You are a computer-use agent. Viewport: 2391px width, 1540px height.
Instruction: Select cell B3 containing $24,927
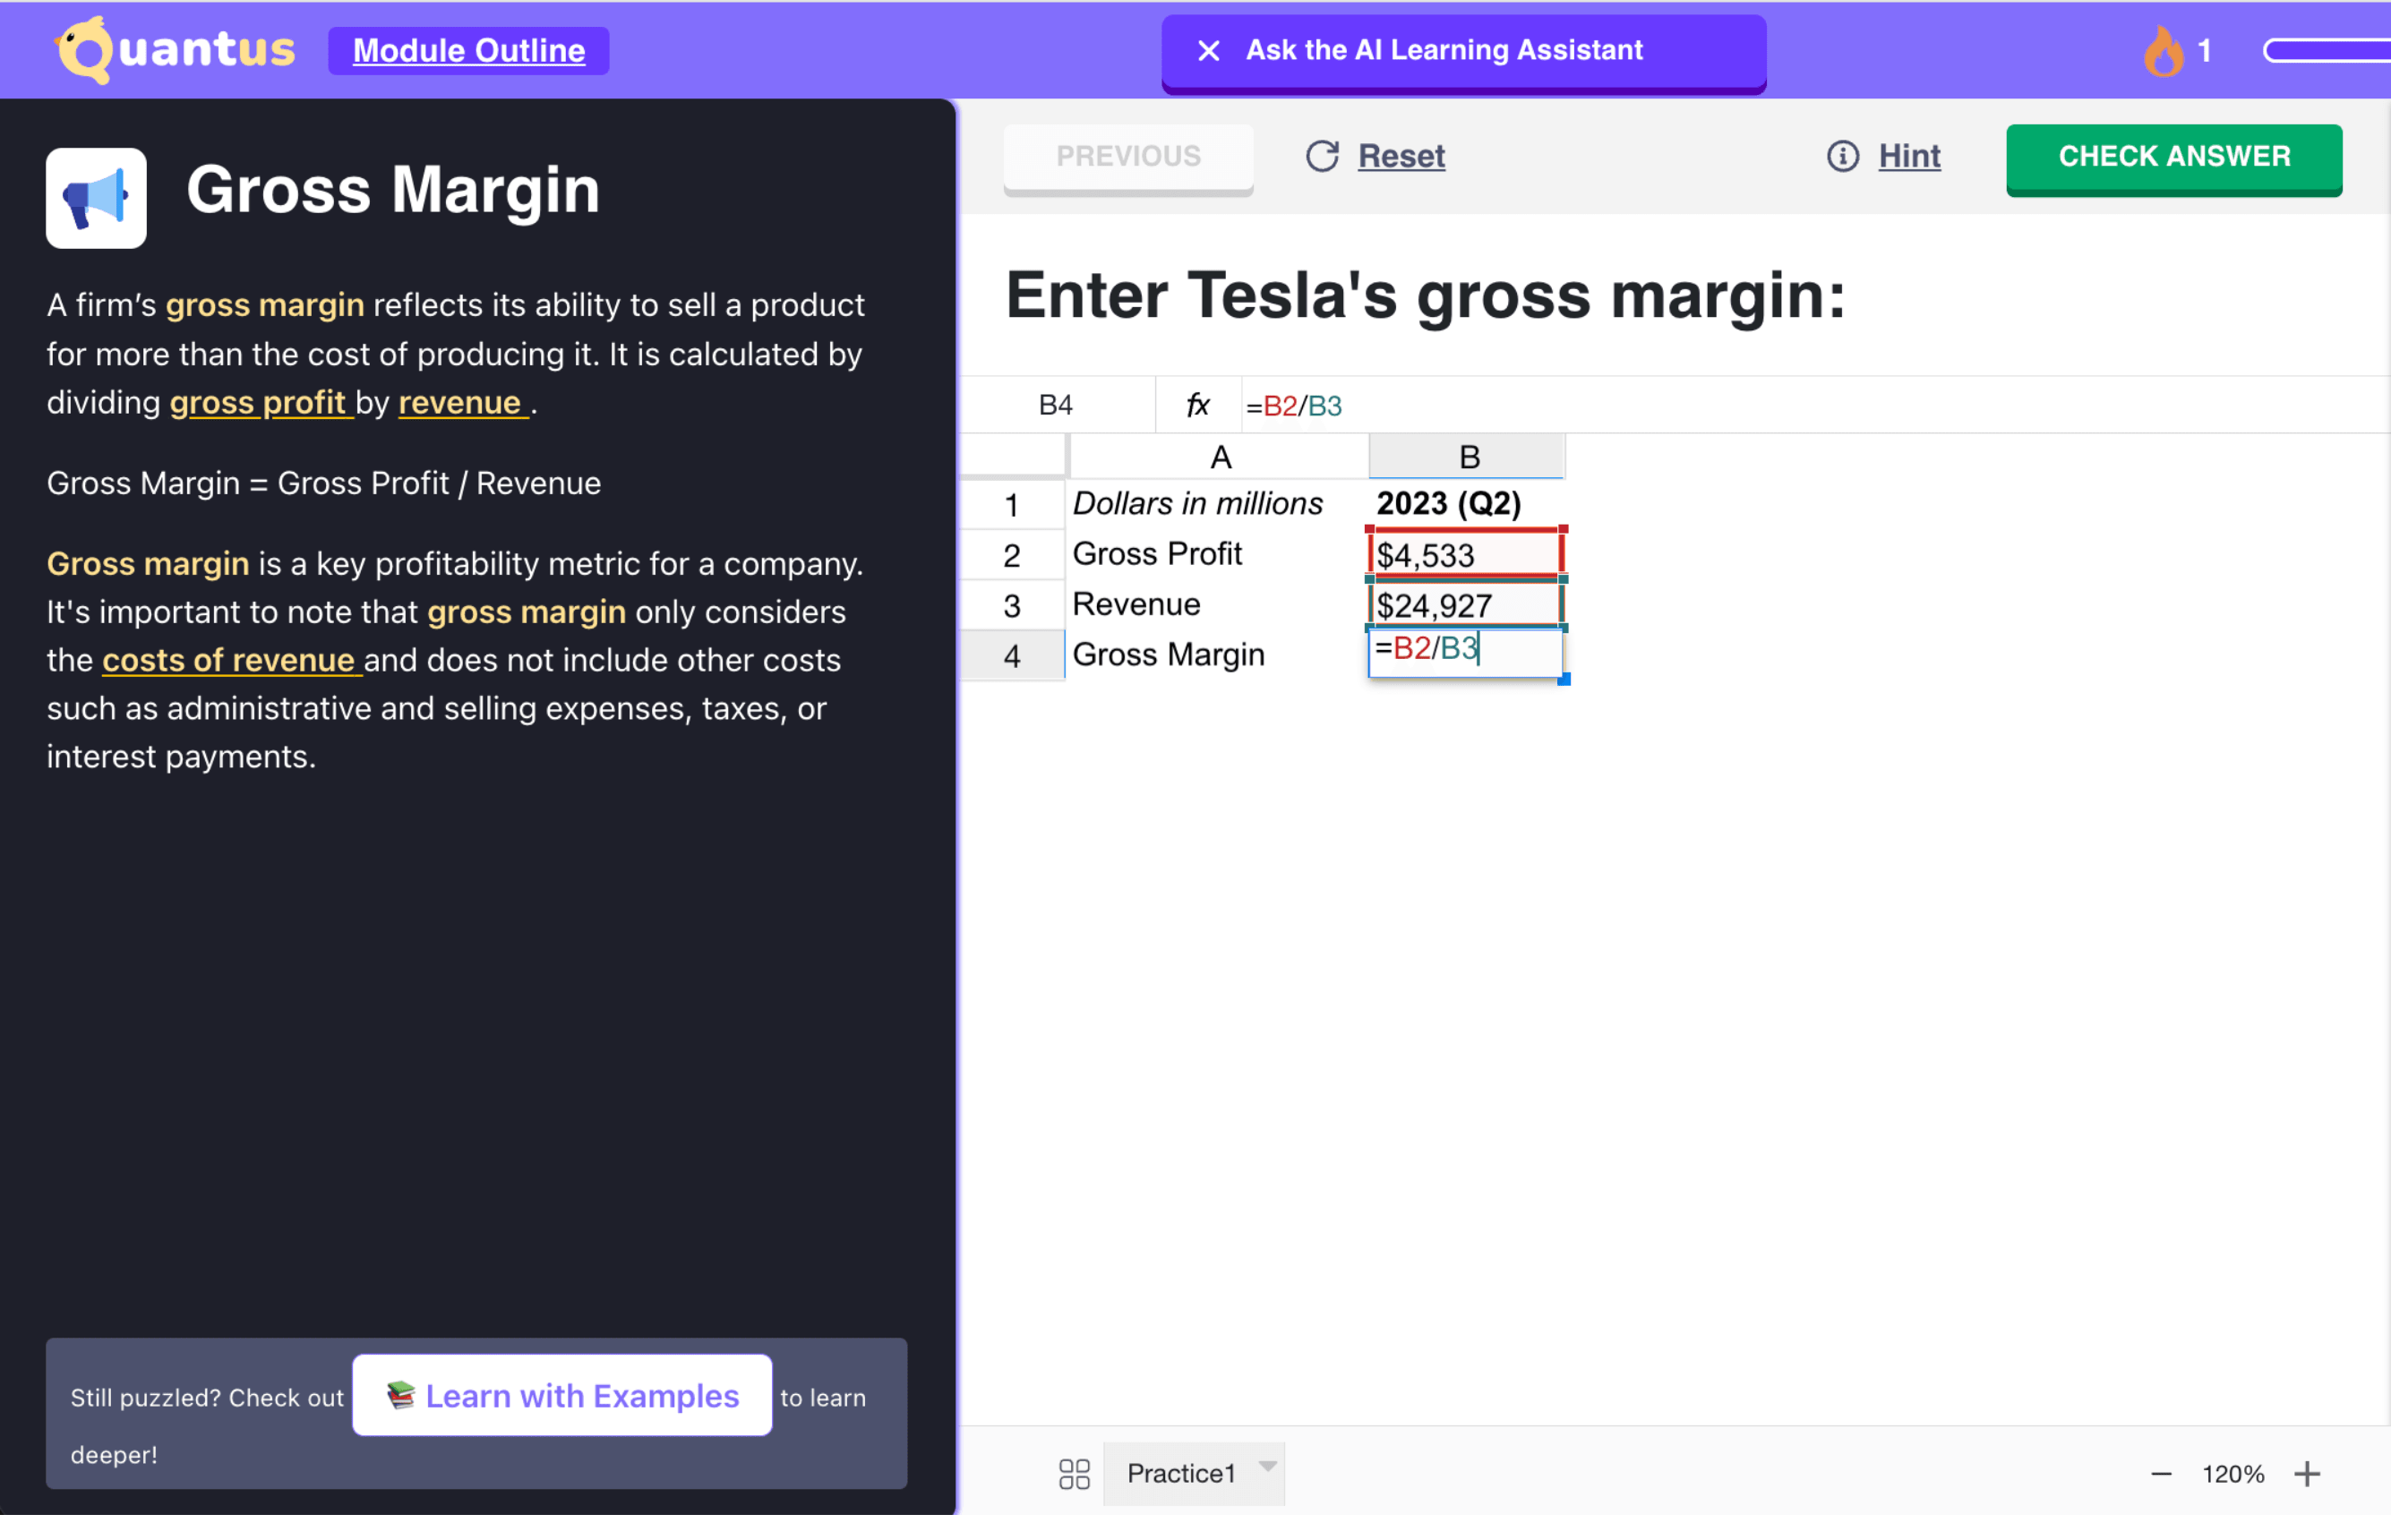tap(1464, 605)
